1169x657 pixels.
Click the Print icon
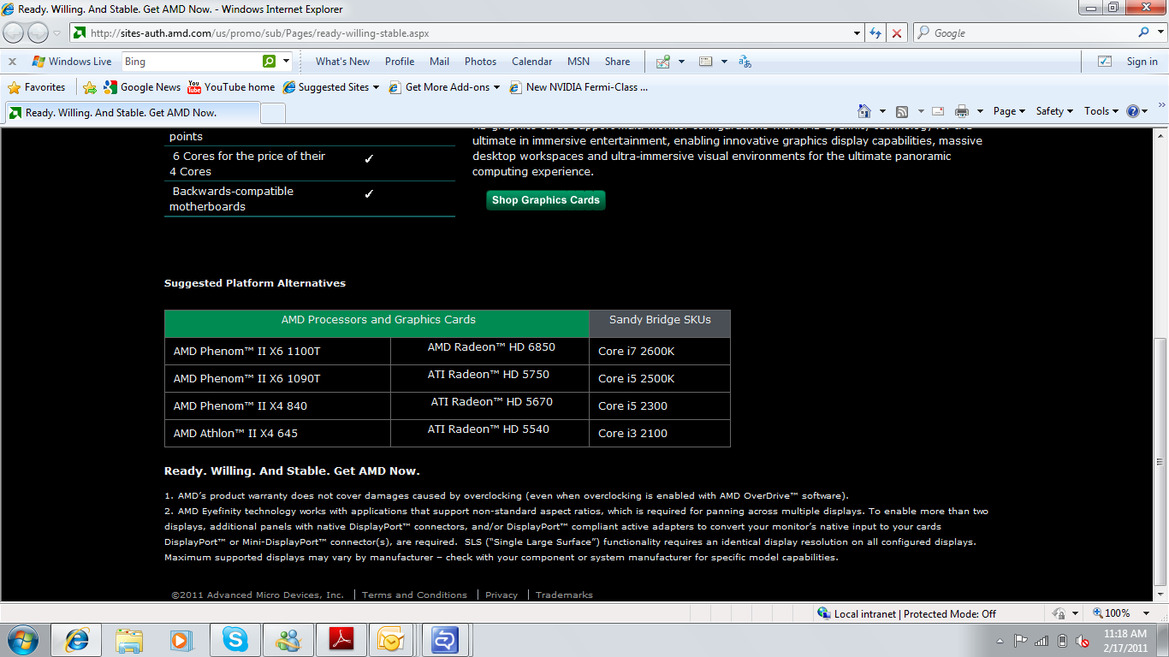962,111
